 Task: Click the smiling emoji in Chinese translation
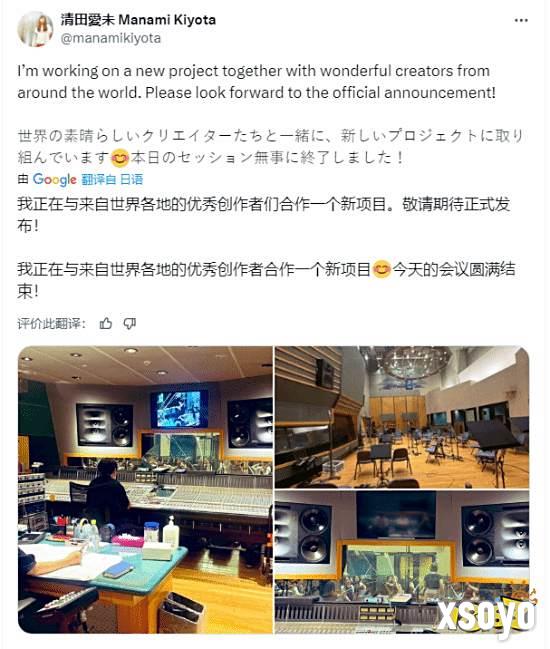coord(382,269)
